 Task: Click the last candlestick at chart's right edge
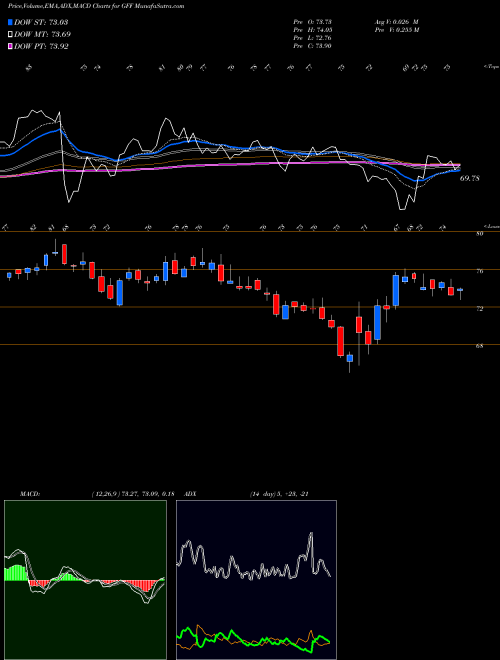point(460,292)
